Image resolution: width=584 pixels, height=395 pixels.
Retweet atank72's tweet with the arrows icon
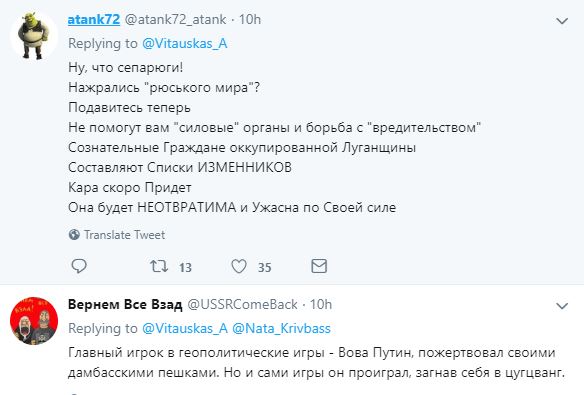point(159,267)
